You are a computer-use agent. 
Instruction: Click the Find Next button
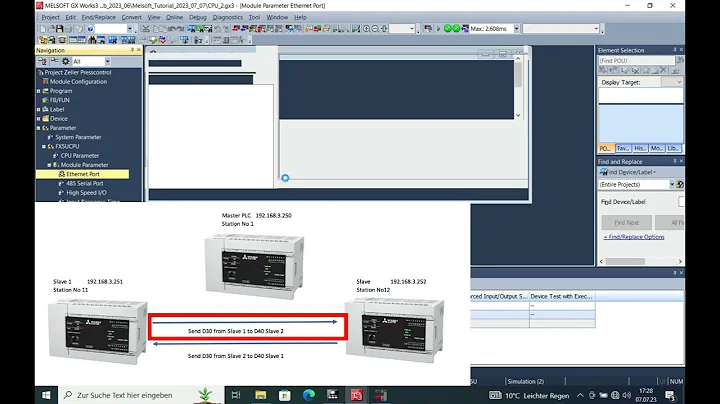click(626, 222)
